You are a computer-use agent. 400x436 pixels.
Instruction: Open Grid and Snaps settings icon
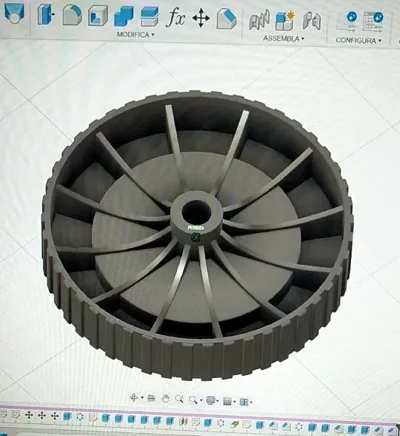click(227, 401)
